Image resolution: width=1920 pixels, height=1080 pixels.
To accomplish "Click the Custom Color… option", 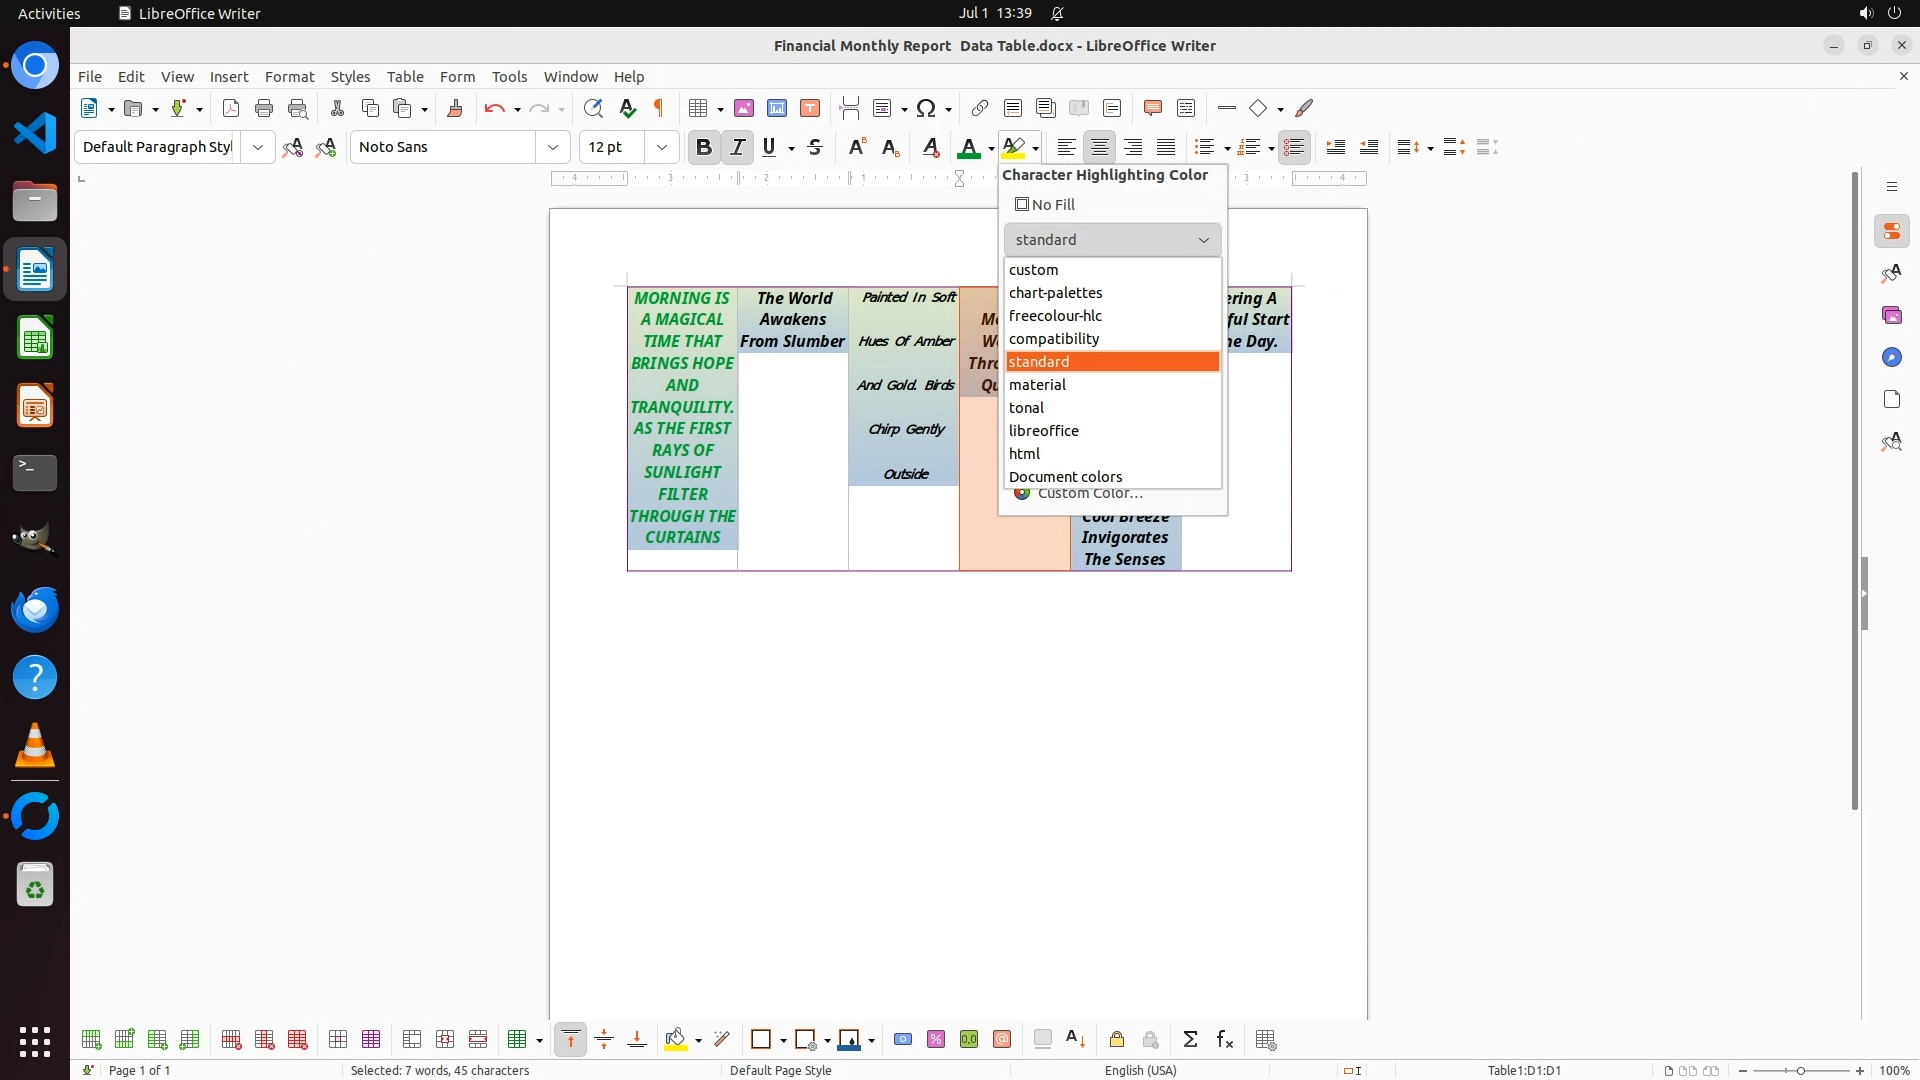I will (1090, 494).
